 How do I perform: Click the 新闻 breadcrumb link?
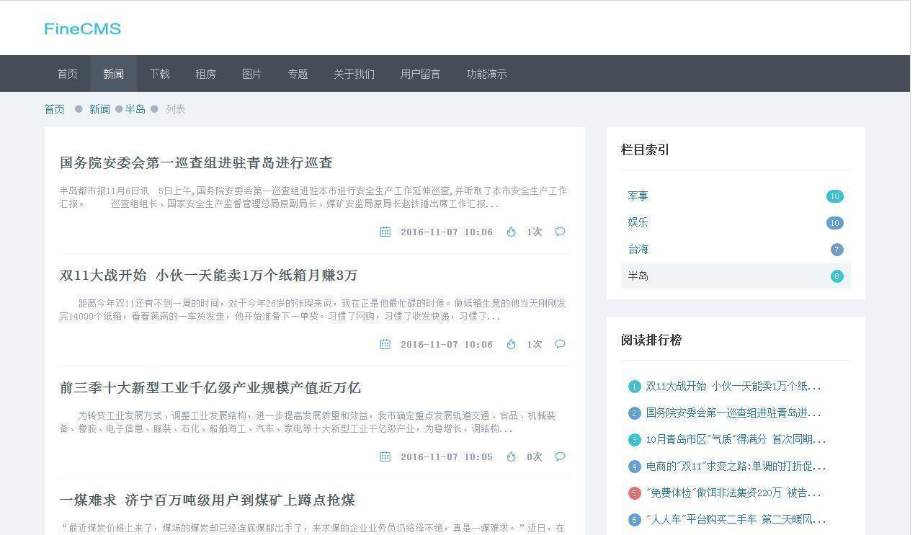(99, 109)
